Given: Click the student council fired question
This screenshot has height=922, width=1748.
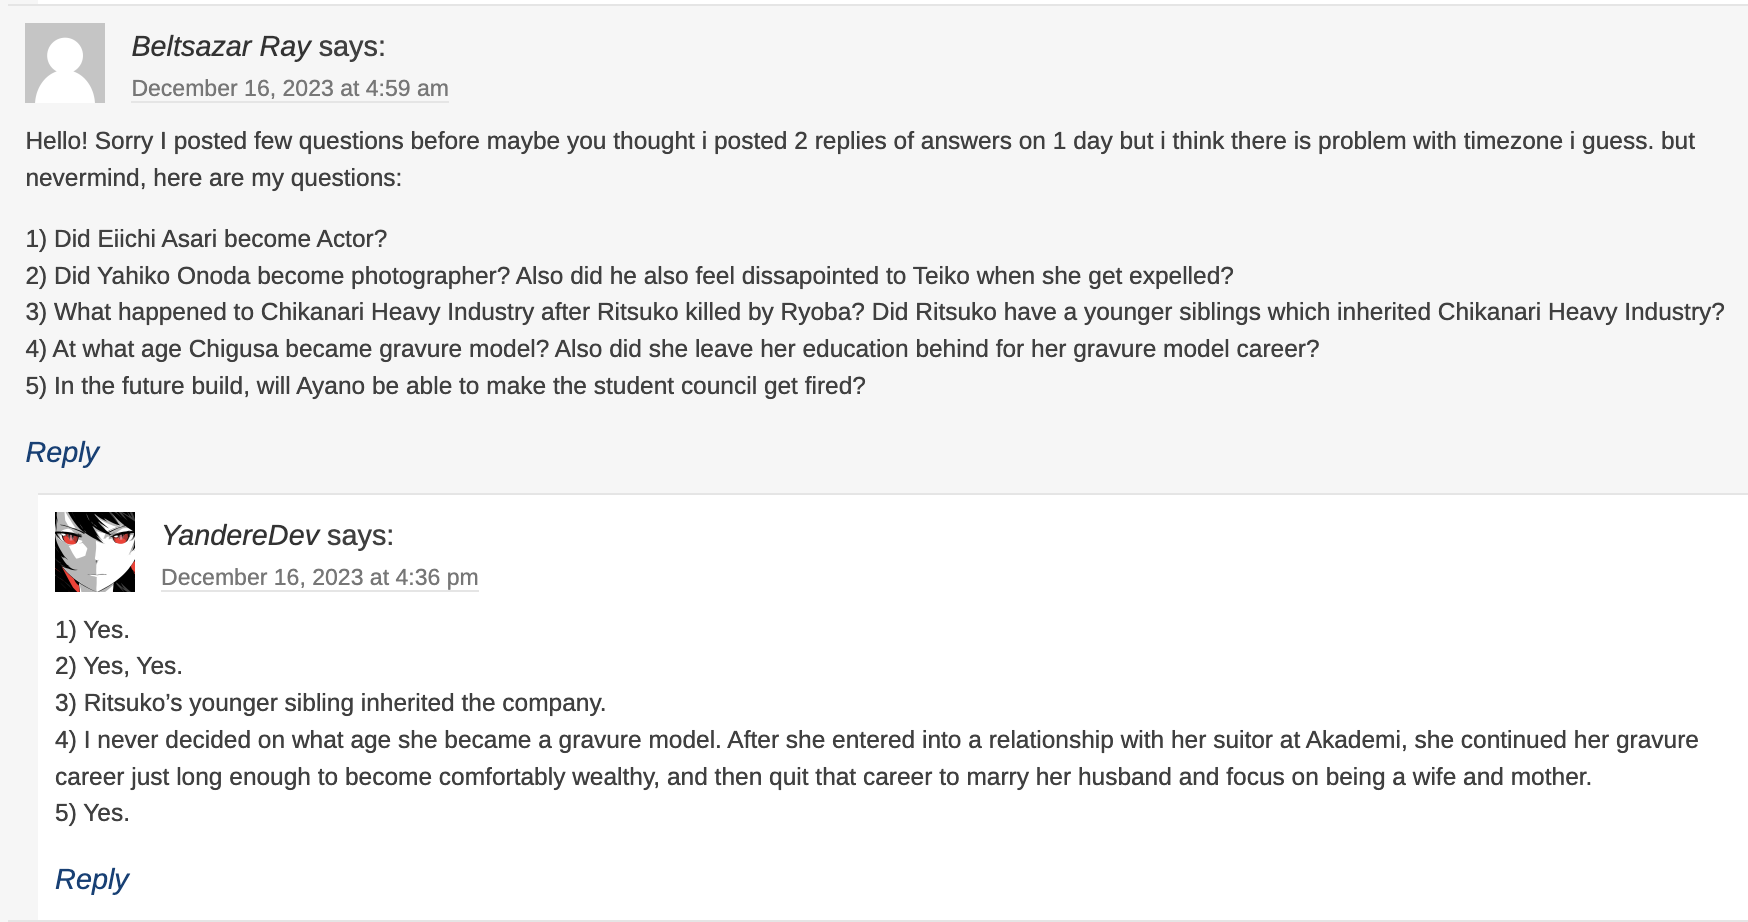Looking at the screenshot, I should click(445, 386).
